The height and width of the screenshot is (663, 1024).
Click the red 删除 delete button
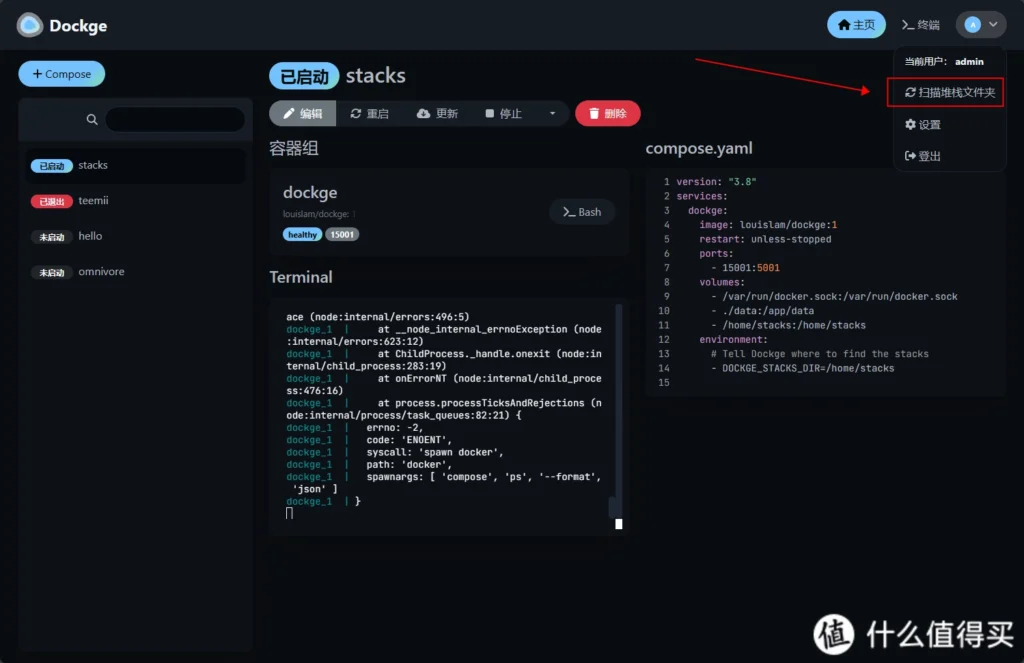(607, 114)
